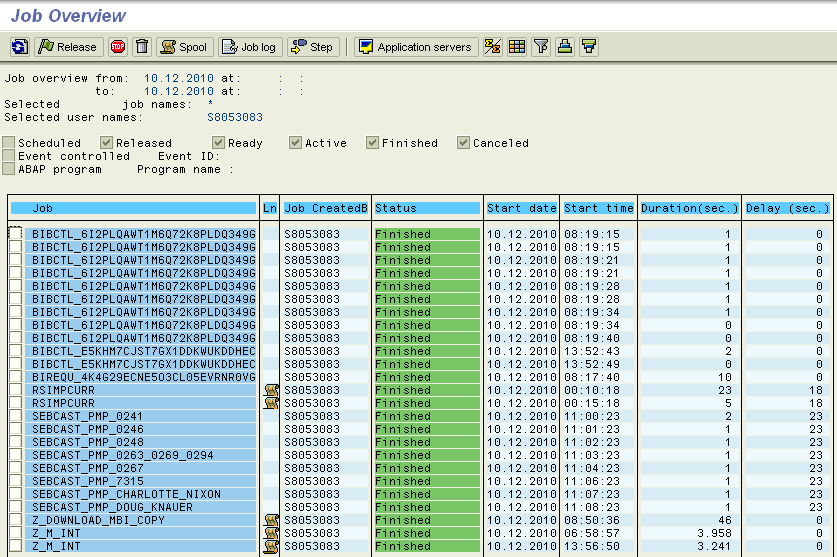Enable the Scheduled checkbox
837x557 pixels.
point(9,143)
